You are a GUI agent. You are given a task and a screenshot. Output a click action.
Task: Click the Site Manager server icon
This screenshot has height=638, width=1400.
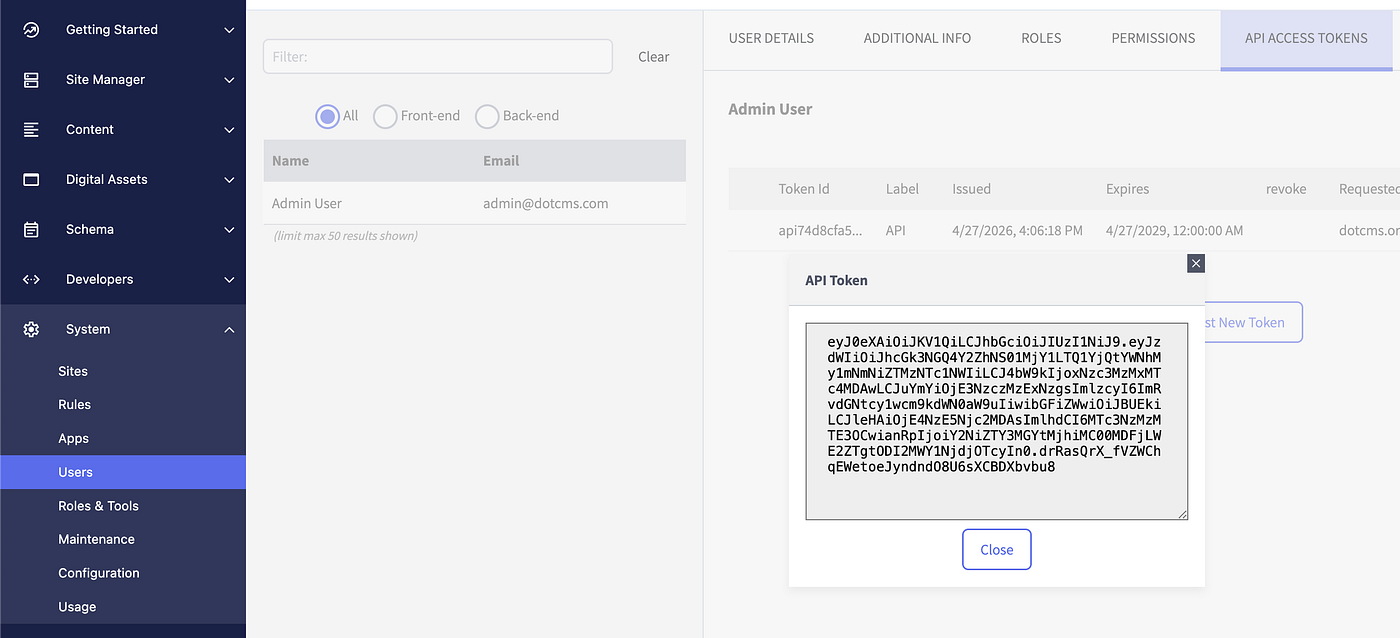coord(31,80)
